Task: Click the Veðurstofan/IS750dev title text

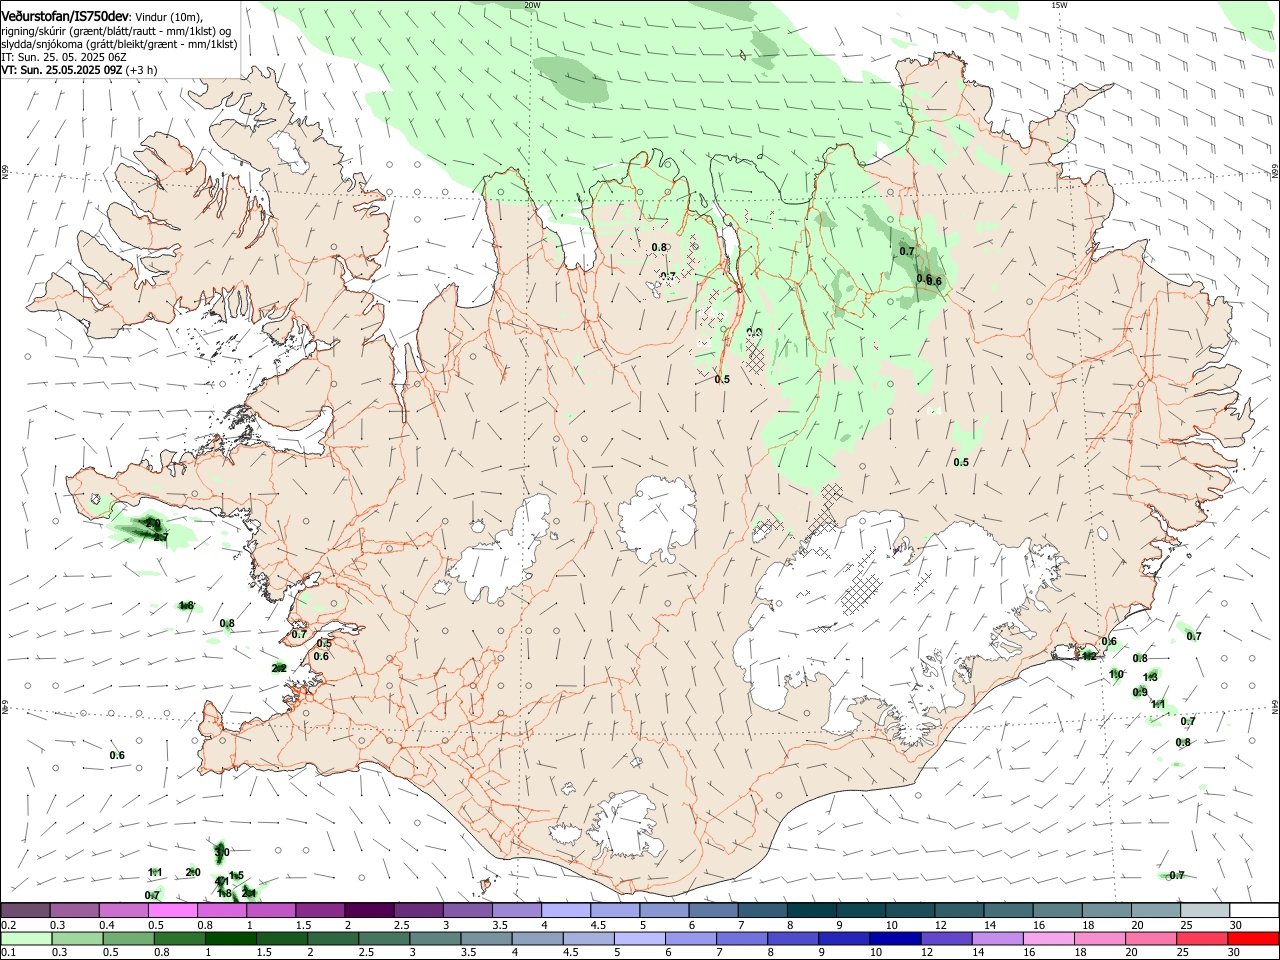Action: pos(65,15)
